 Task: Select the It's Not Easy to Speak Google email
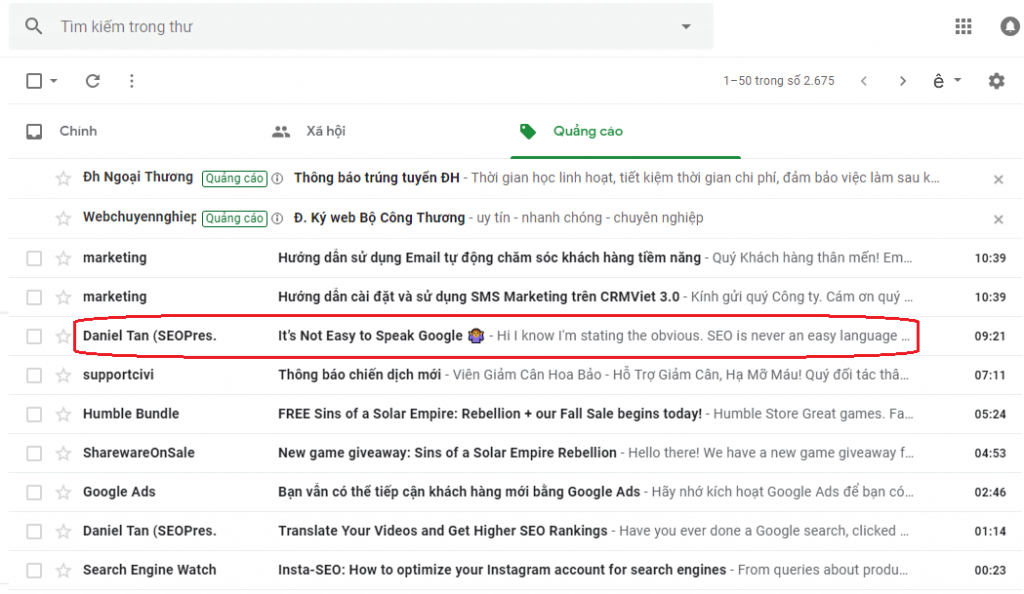[x=34, y=336]
